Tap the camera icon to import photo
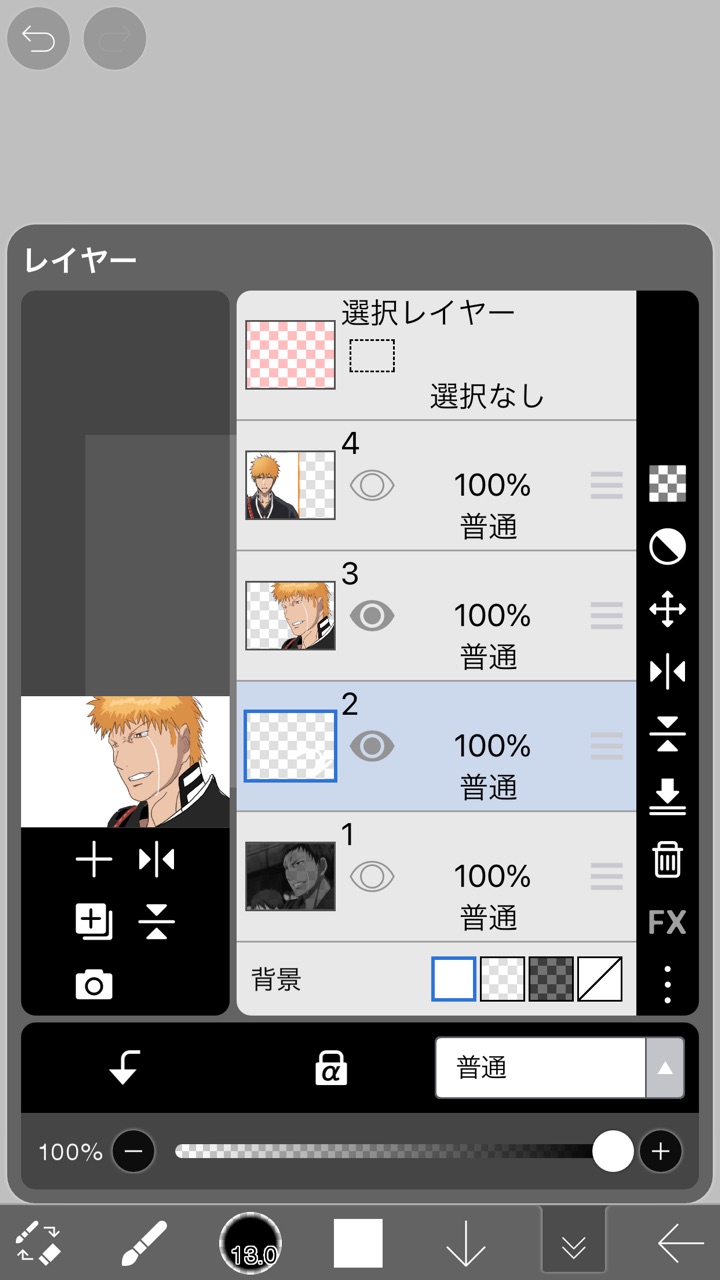The height and width of the screenshot is (1280, 720). tap(94, 986)
